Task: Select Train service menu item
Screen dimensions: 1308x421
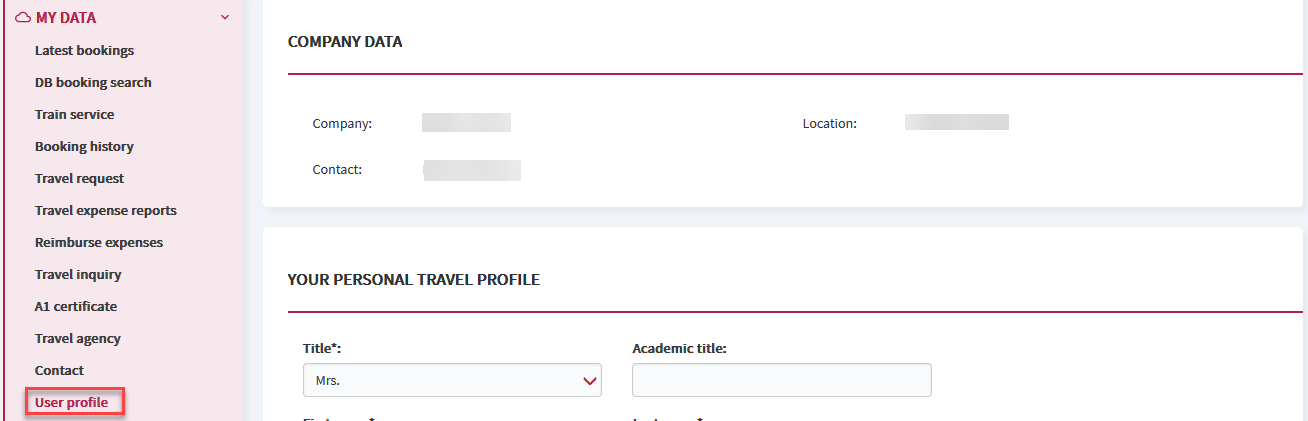Action: click(x=75, y=114)
